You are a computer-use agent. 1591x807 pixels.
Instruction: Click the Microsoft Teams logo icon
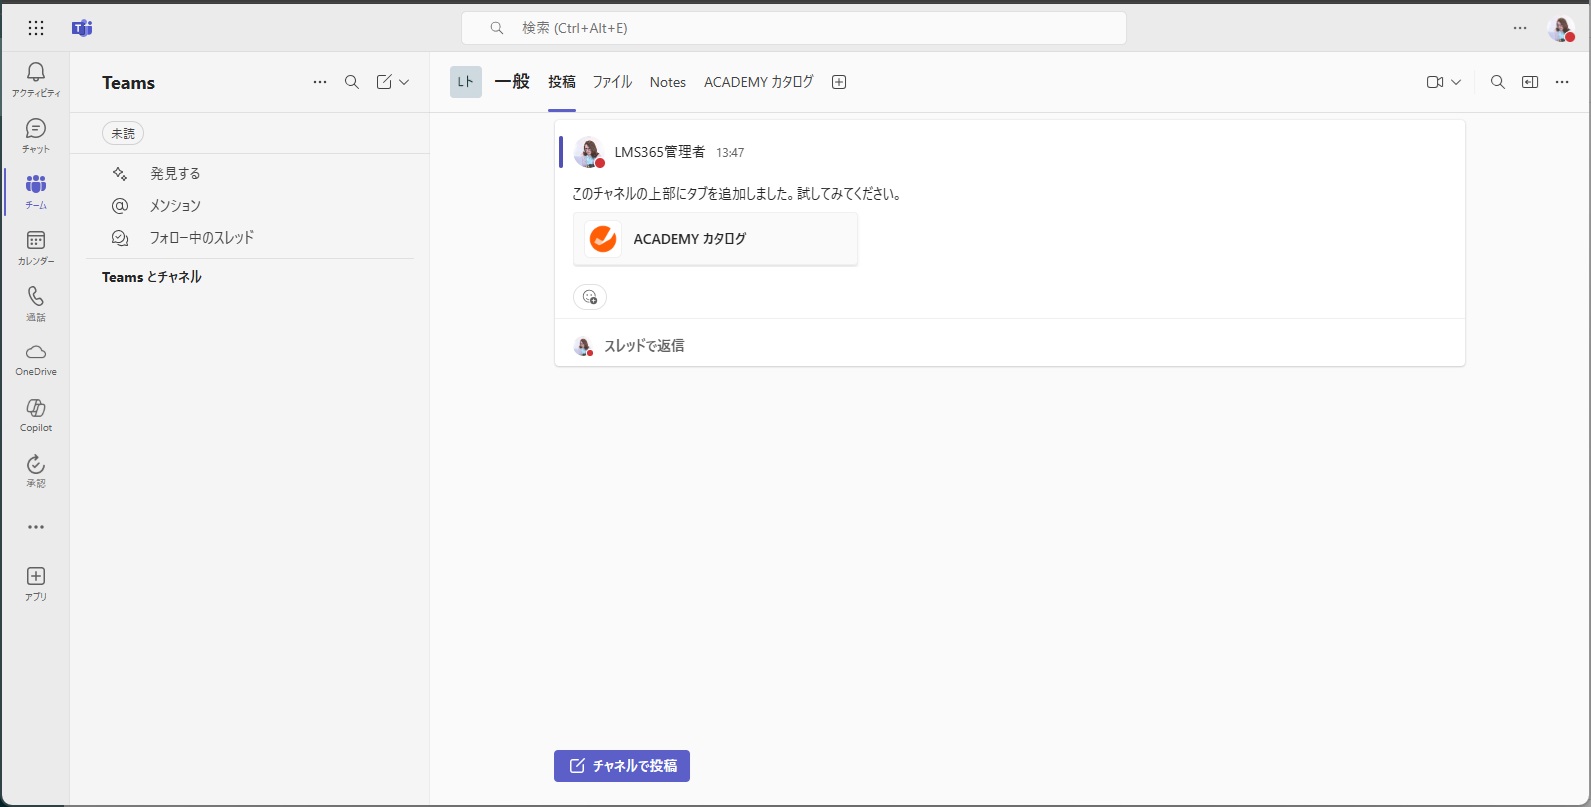click(82, 28)
